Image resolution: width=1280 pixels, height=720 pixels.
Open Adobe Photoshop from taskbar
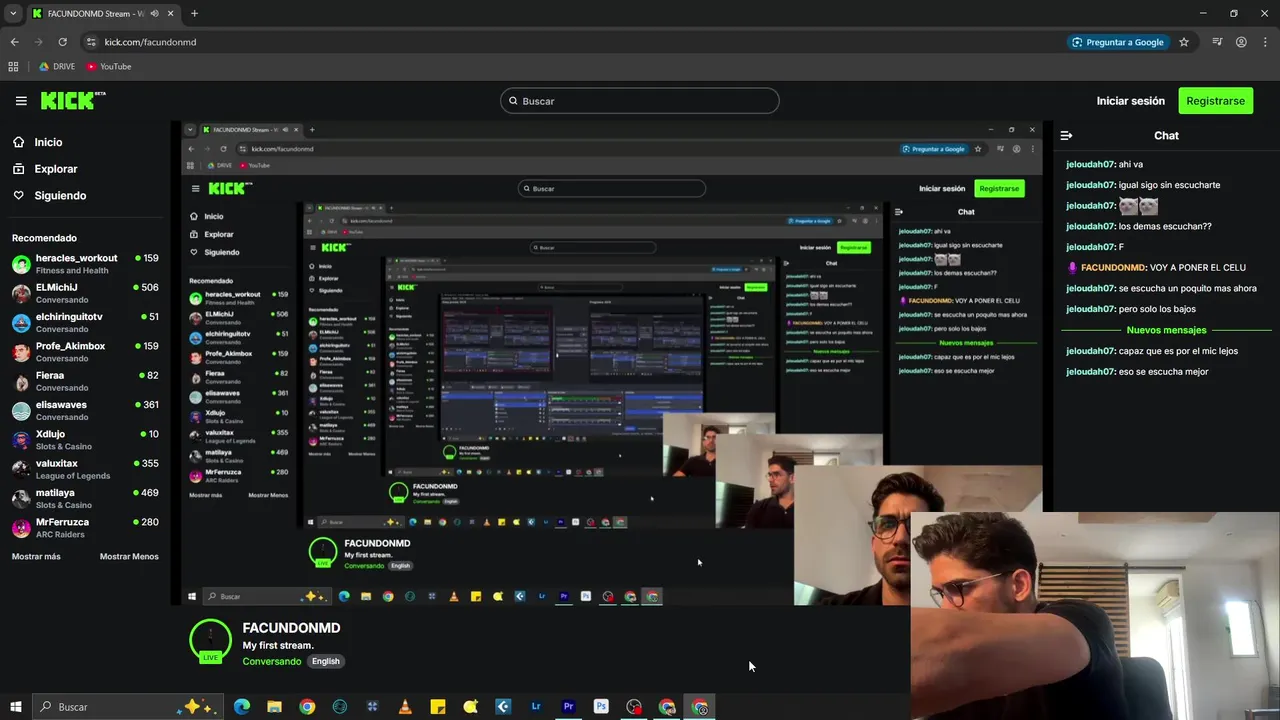click(x=601, y=707)
